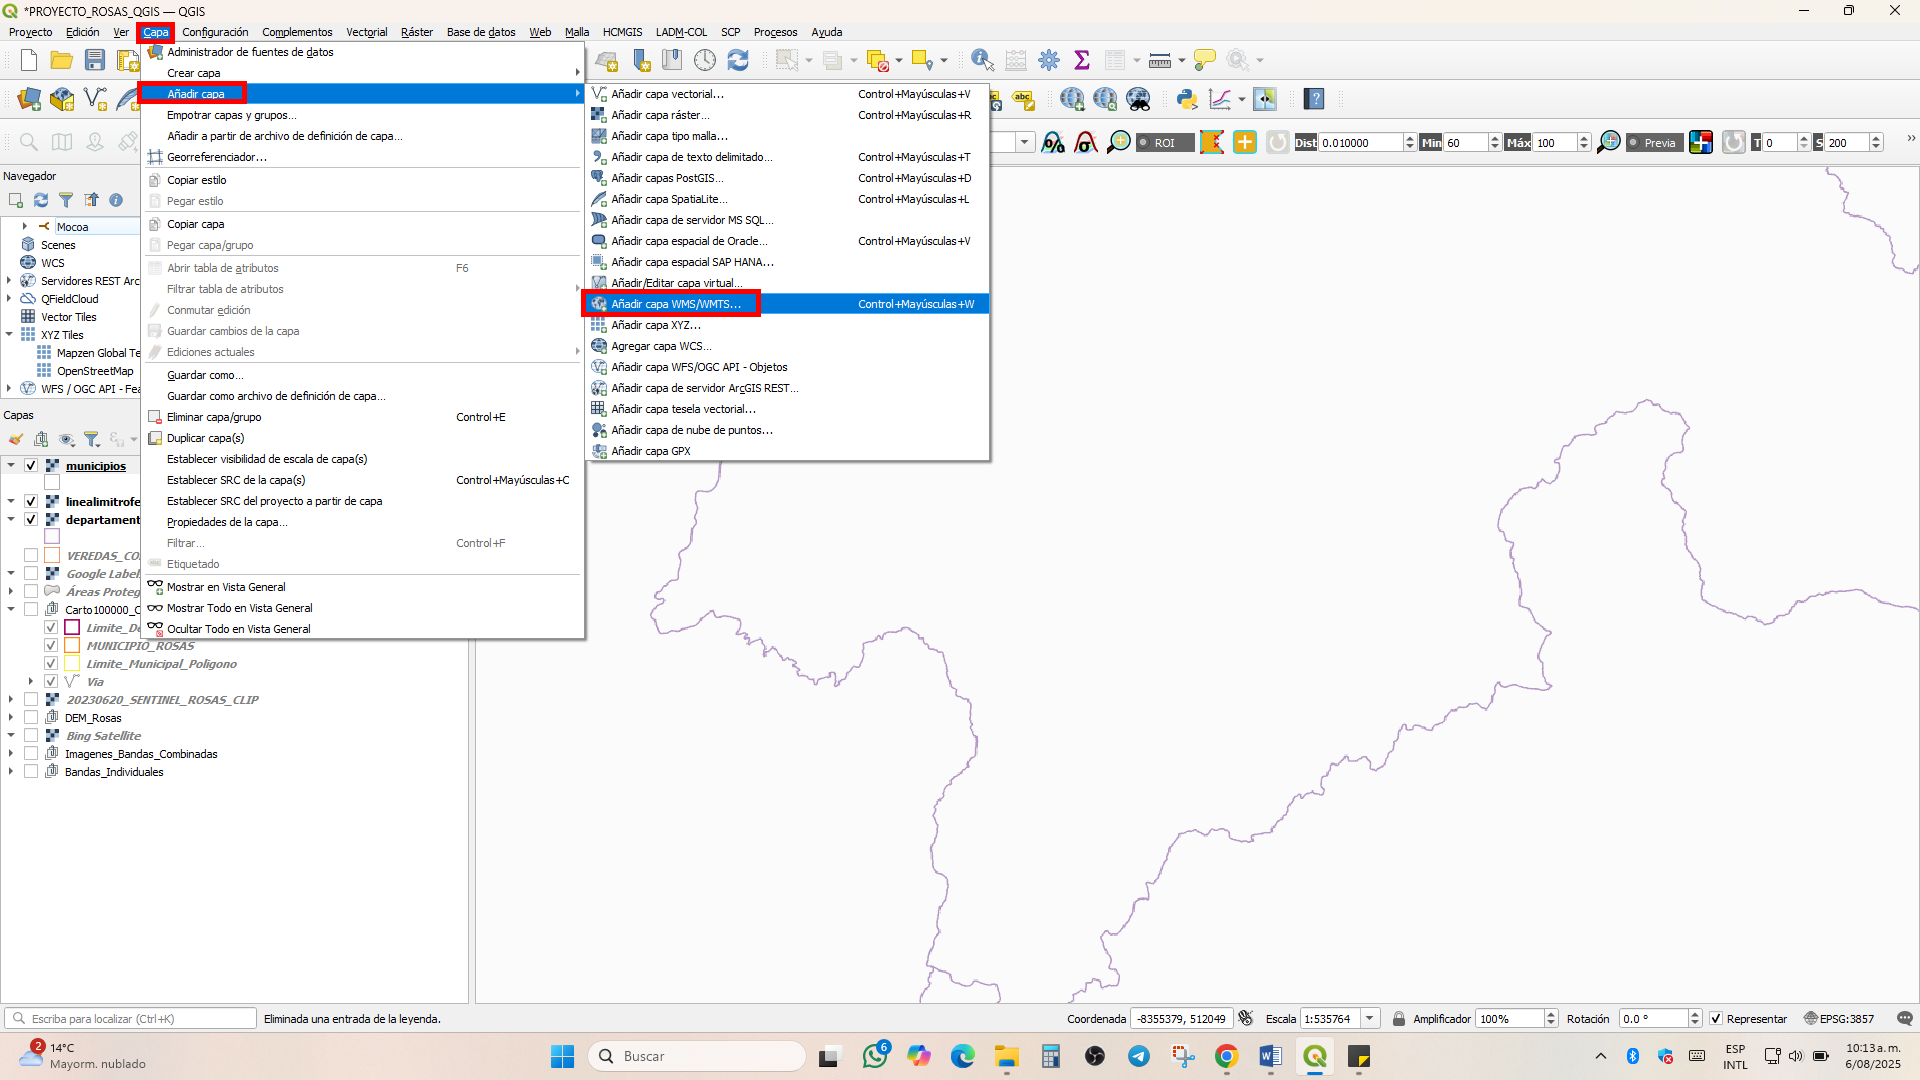Click the Save Project floppy disk icon
The width and height of the screenshot is (1920, 1080).
point(95,61)
